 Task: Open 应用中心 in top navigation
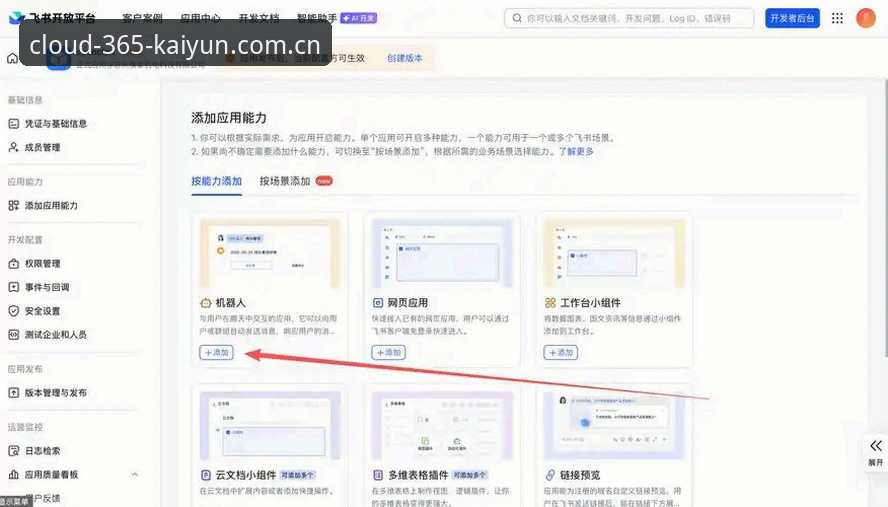click(x=200, y=18)
